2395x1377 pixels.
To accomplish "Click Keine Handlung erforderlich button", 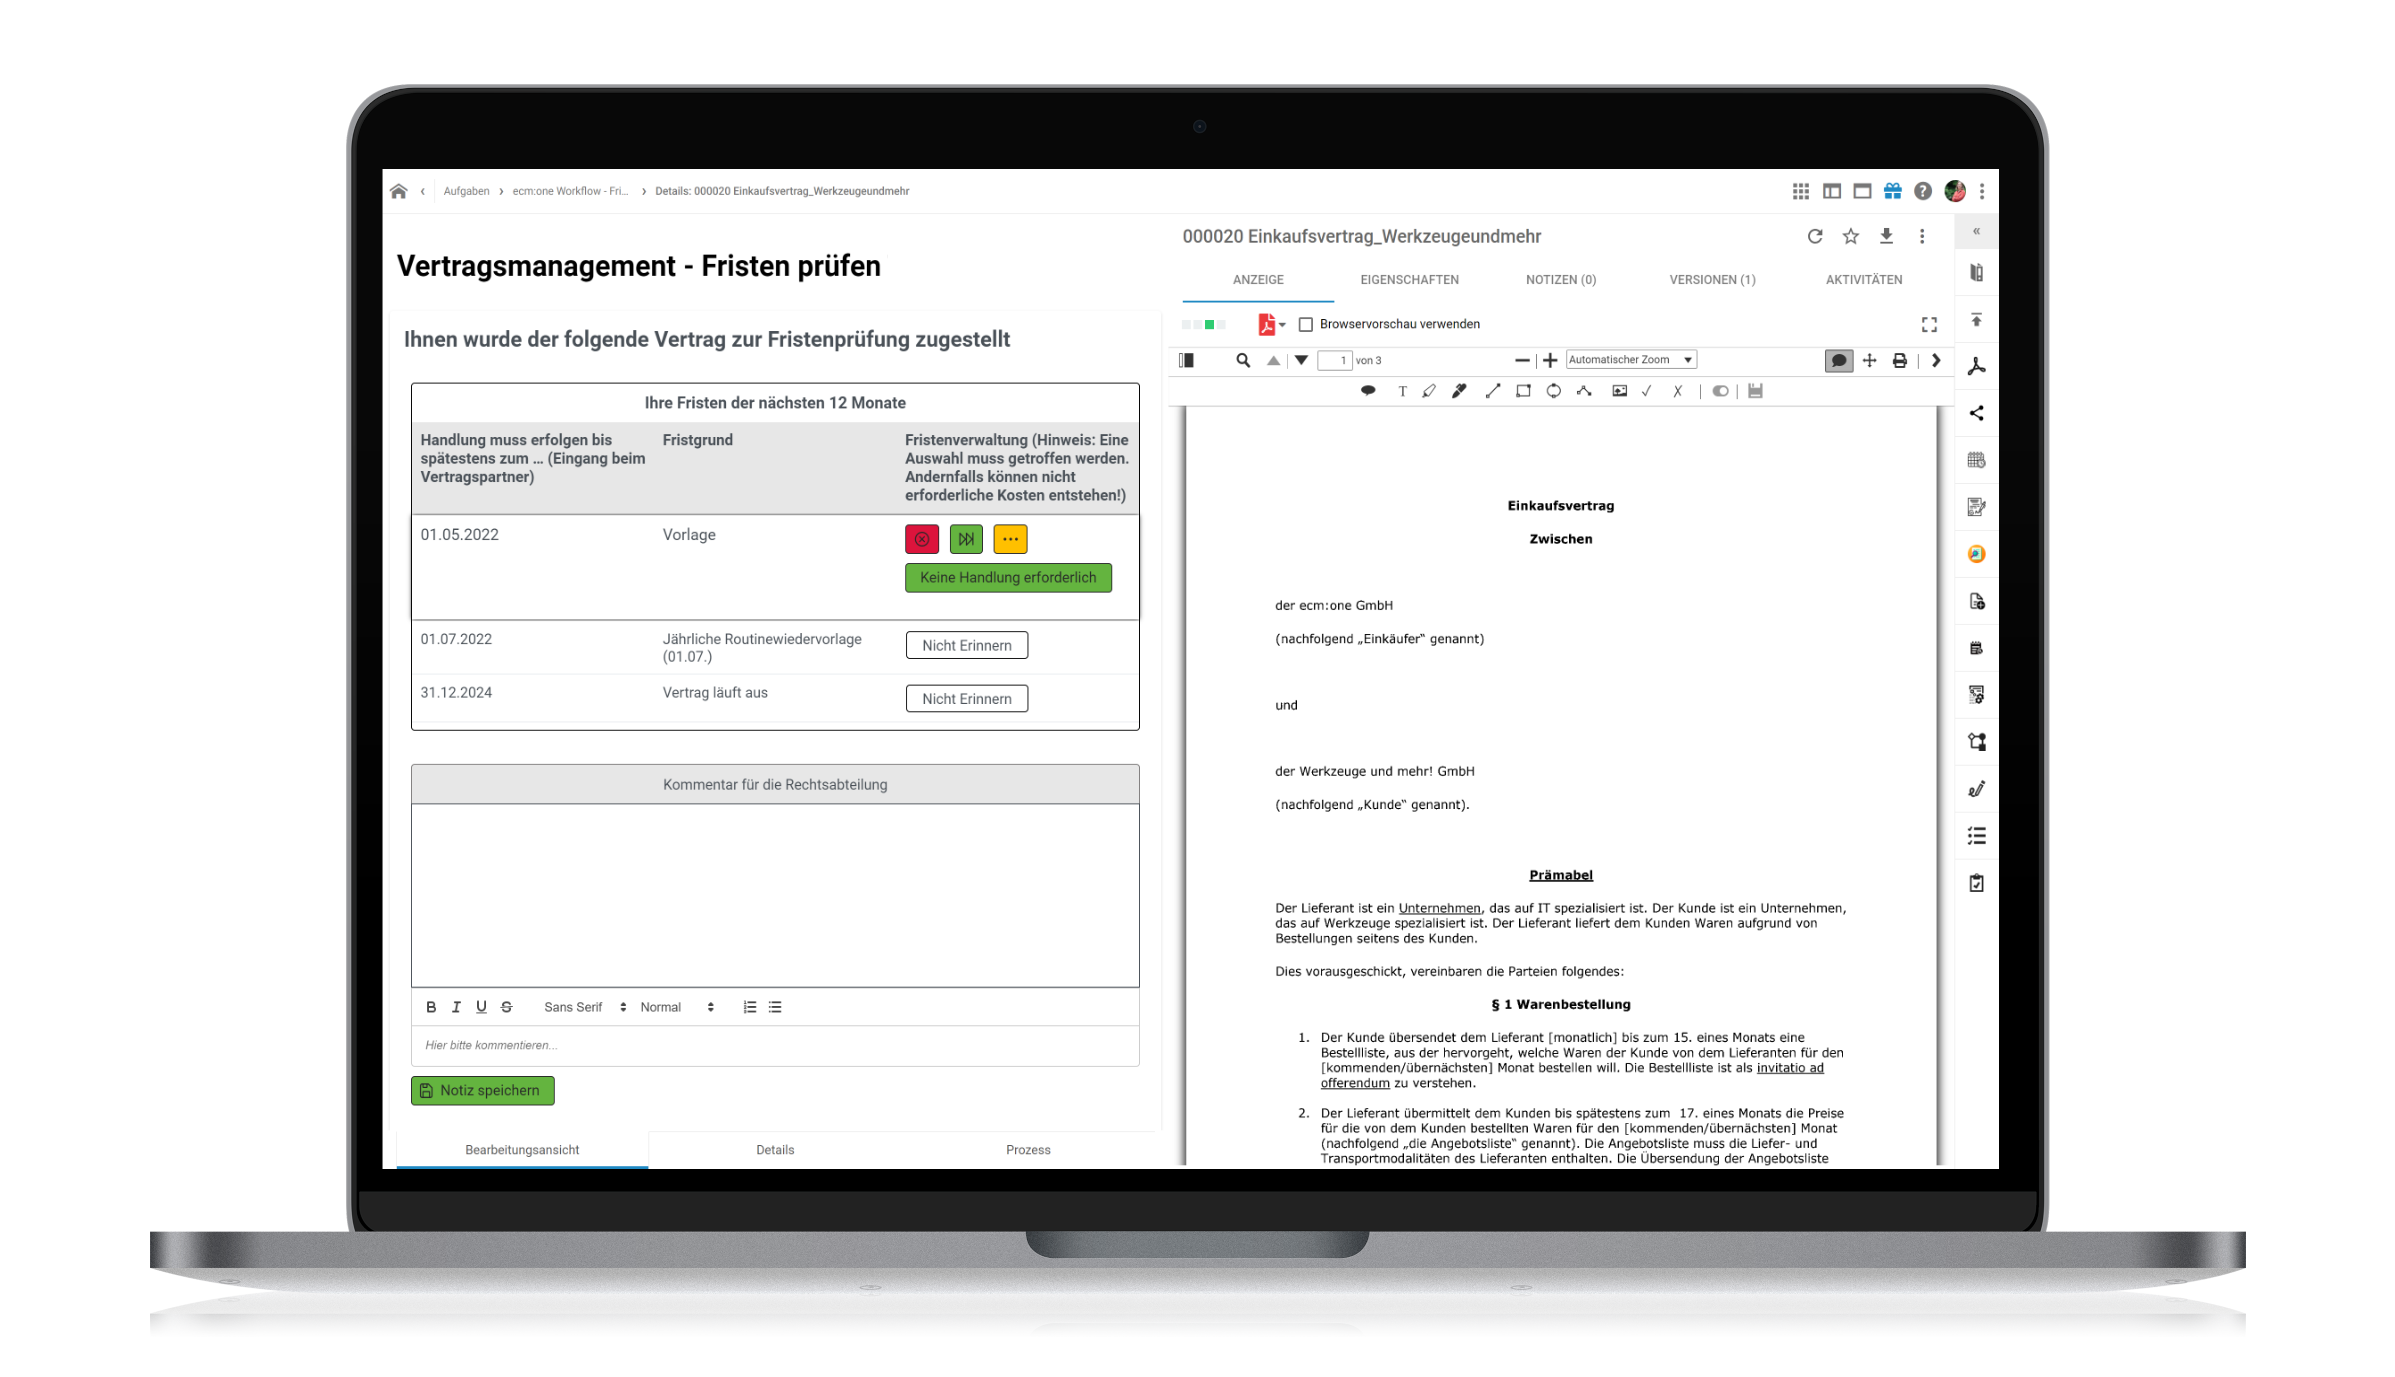I will pyautogui.click(x=1008, y=577).
